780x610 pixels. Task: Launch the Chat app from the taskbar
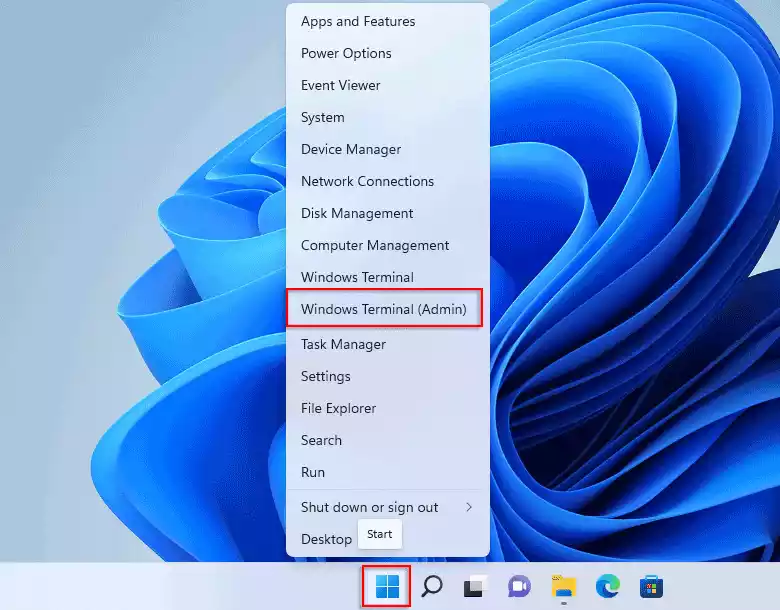click(518, 587)
